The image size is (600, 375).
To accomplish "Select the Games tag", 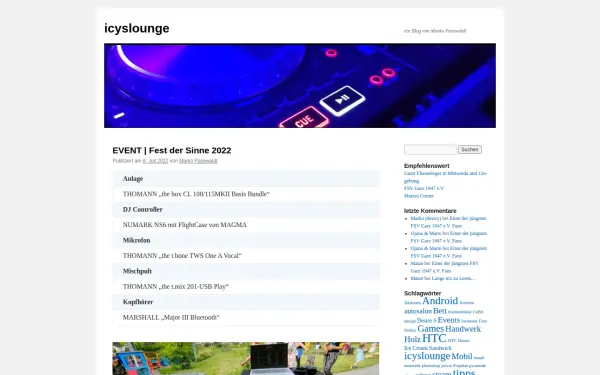I will click(430, 329).
